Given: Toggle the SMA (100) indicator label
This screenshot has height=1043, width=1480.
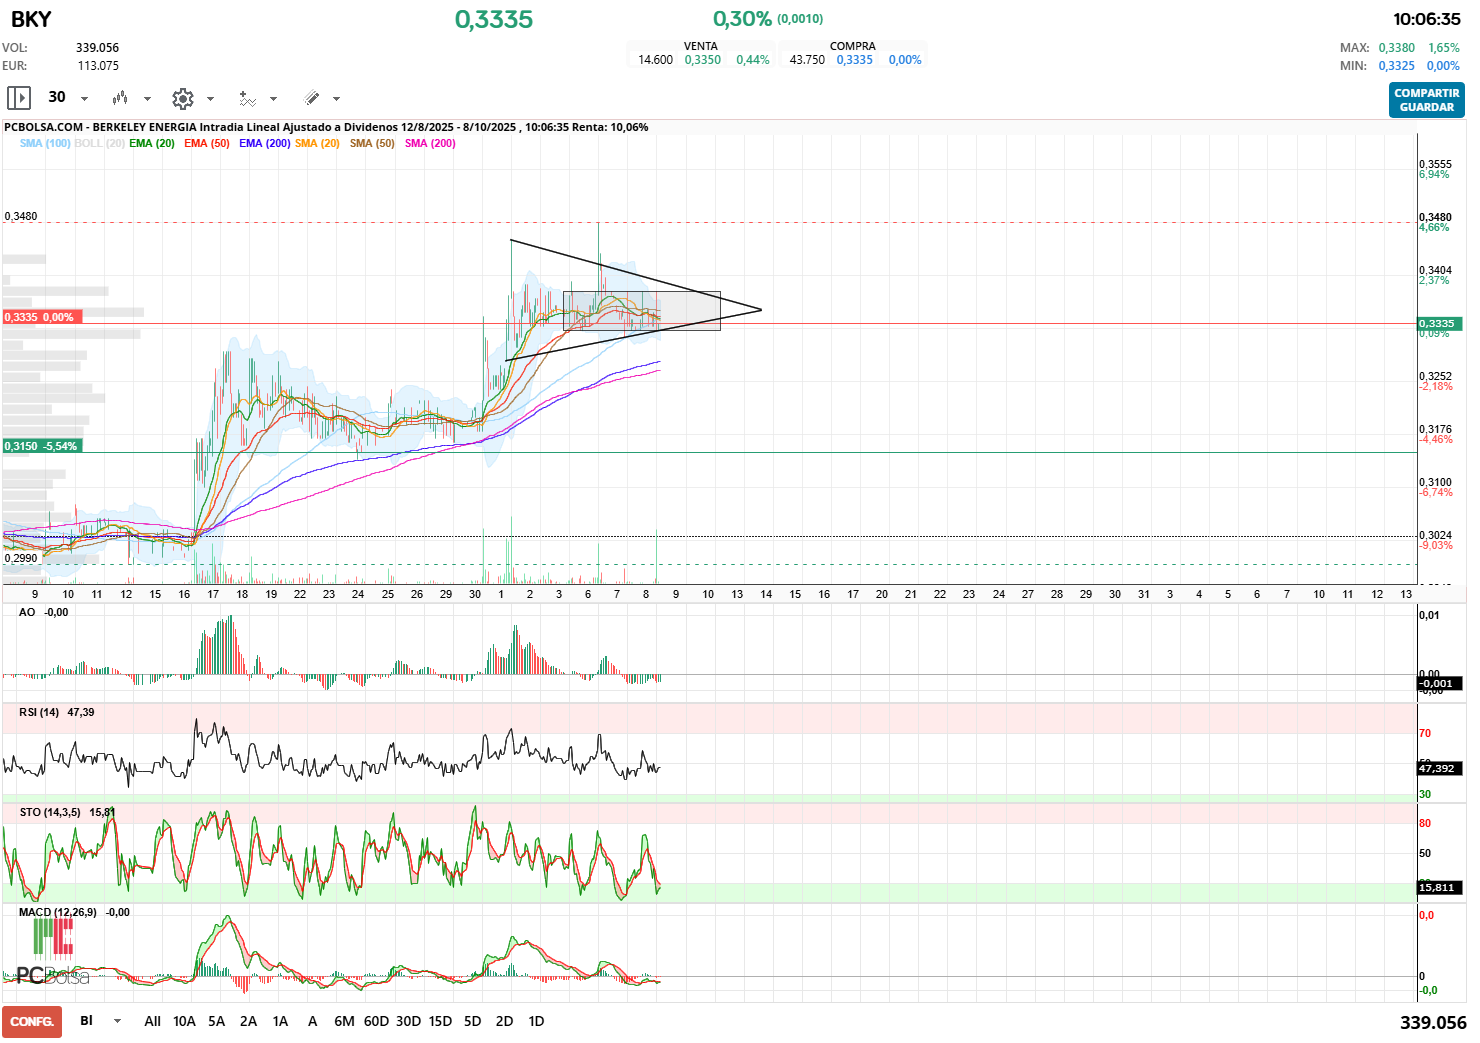Looking at the screenshot, I should [45, 144].
